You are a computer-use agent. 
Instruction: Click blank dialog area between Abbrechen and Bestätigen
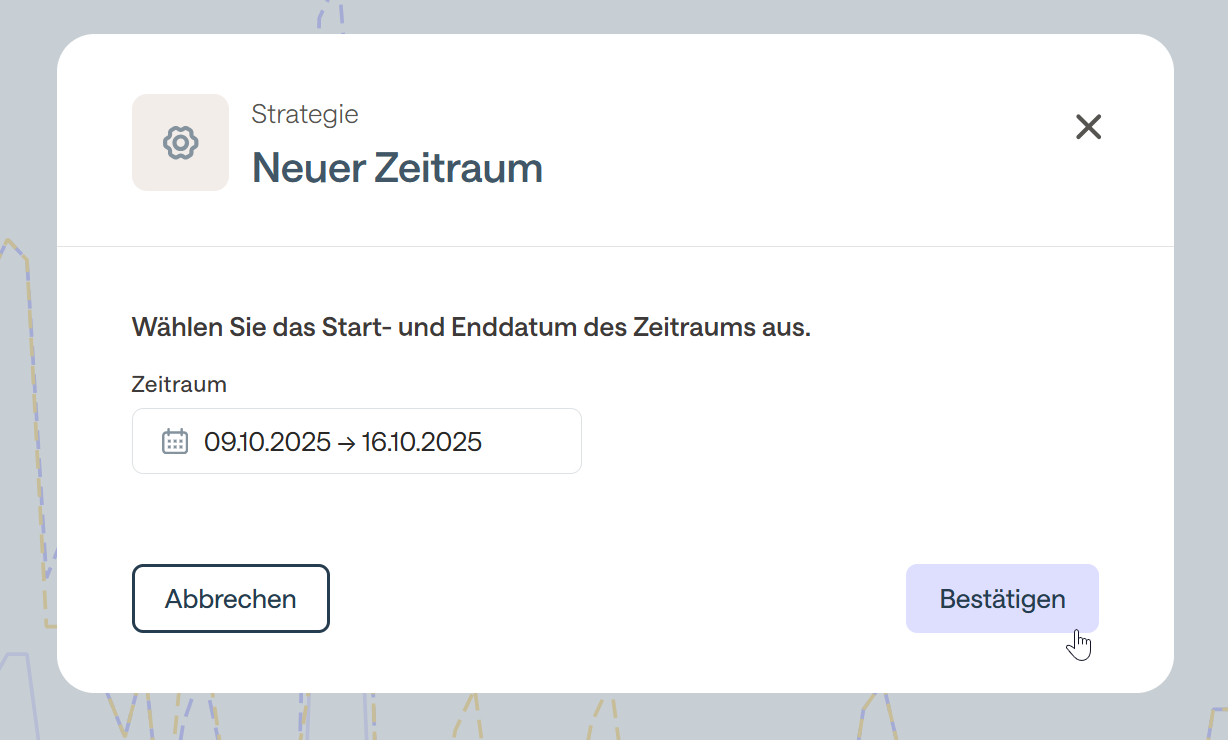tap(615, 599)
